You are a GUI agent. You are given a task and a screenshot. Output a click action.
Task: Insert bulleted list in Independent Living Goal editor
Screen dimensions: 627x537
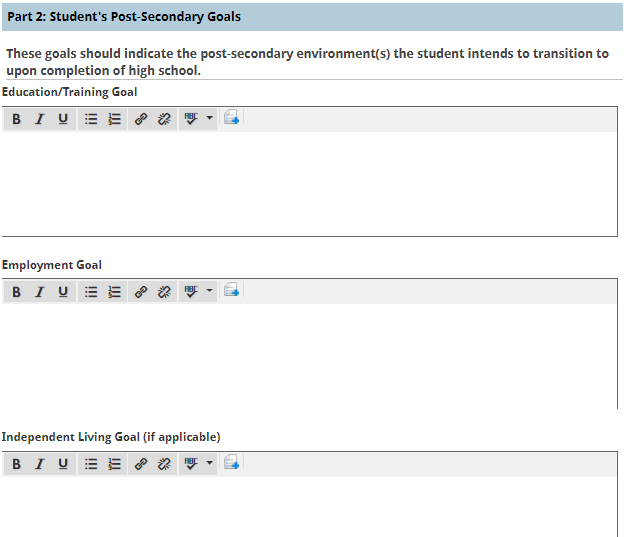point(91,464)
